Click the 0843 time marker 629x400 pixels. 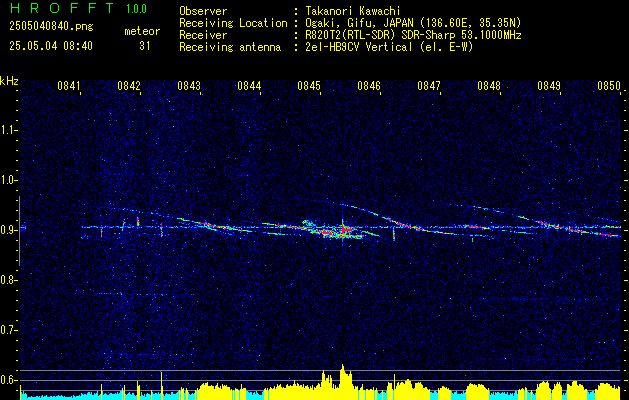coord(189,86)
